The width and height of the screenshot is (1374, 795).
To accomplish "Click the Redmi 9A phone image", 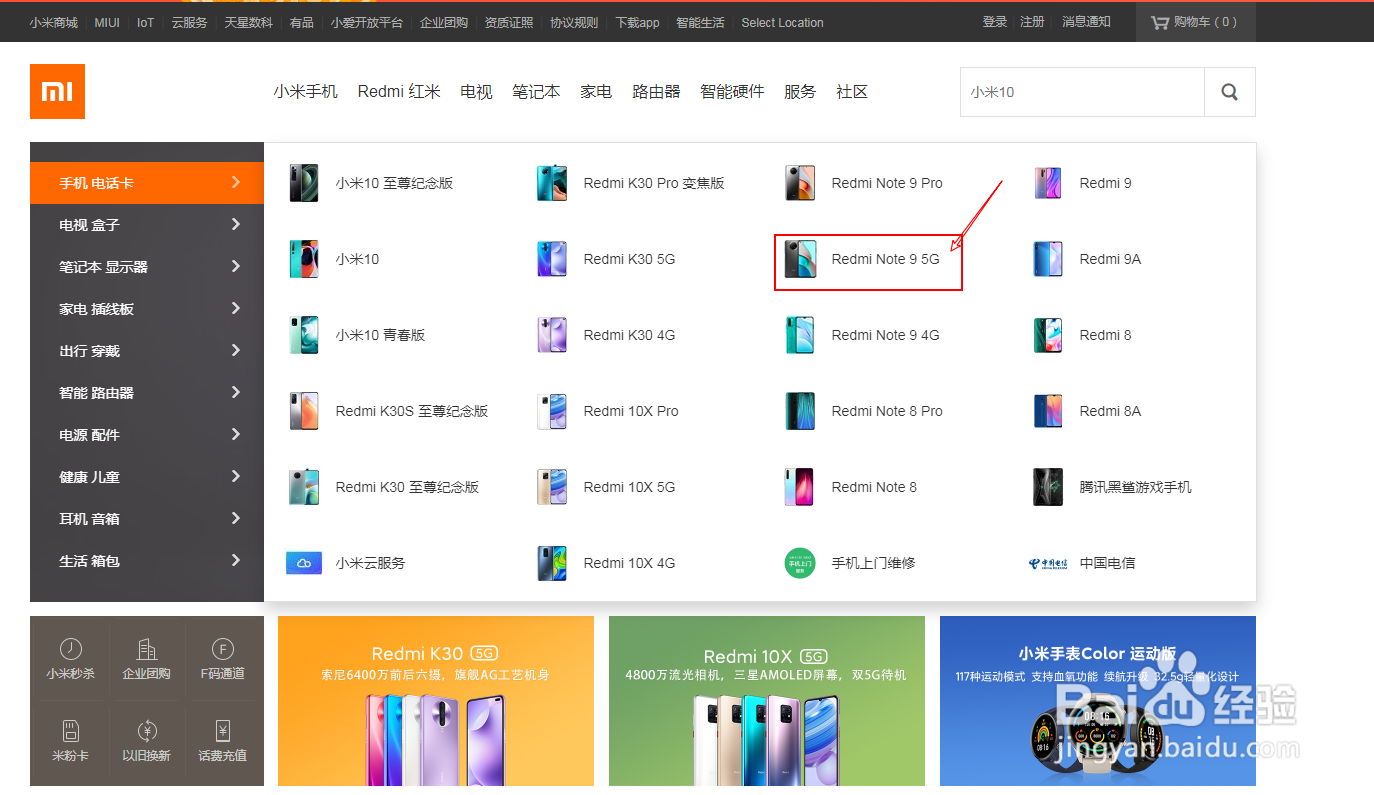I will coord(1048,259).
